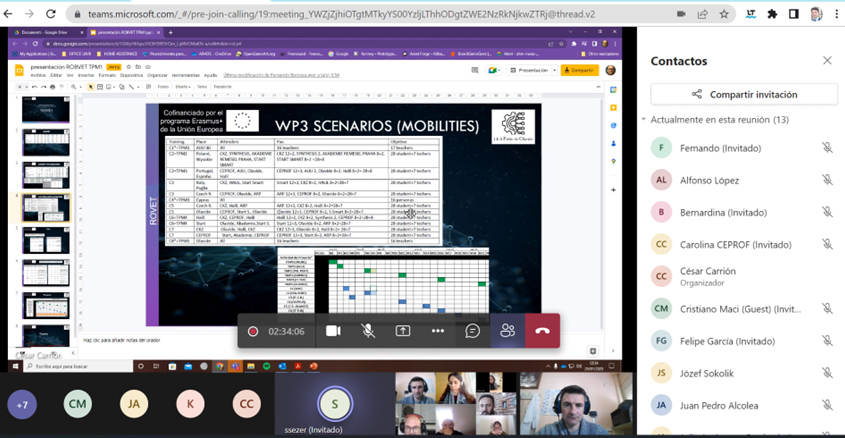Viewport: 845px width, 438px height.
Task: Click the Compartir invitación button
Action: (x=744, y=94)
